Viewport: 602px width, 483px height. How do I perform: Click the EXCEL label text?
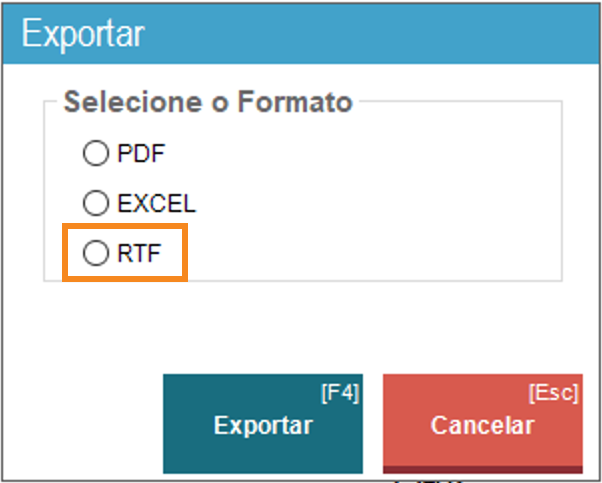tap(156, 204)
